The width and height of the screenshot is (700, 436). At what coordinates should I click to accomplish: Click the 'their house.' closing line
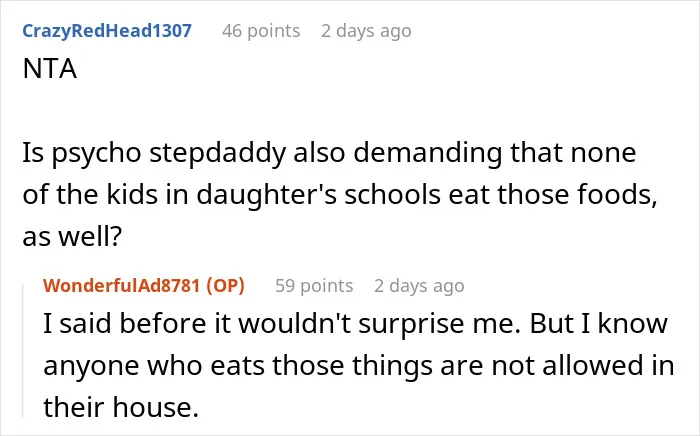(121, 407)
